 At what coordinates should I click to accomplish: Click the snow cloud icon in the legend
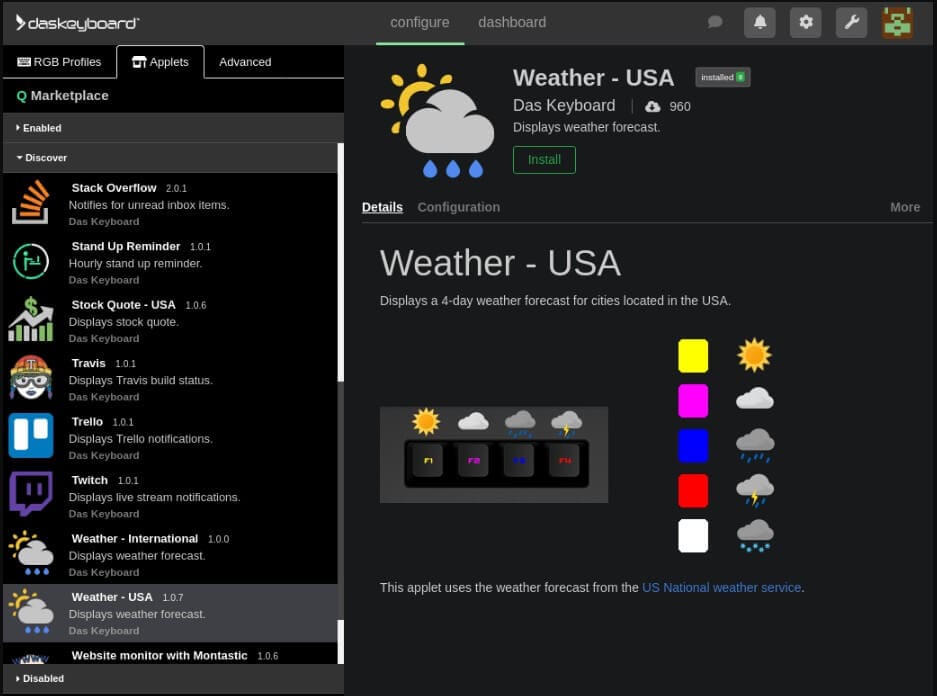click(x=755, y=535)
